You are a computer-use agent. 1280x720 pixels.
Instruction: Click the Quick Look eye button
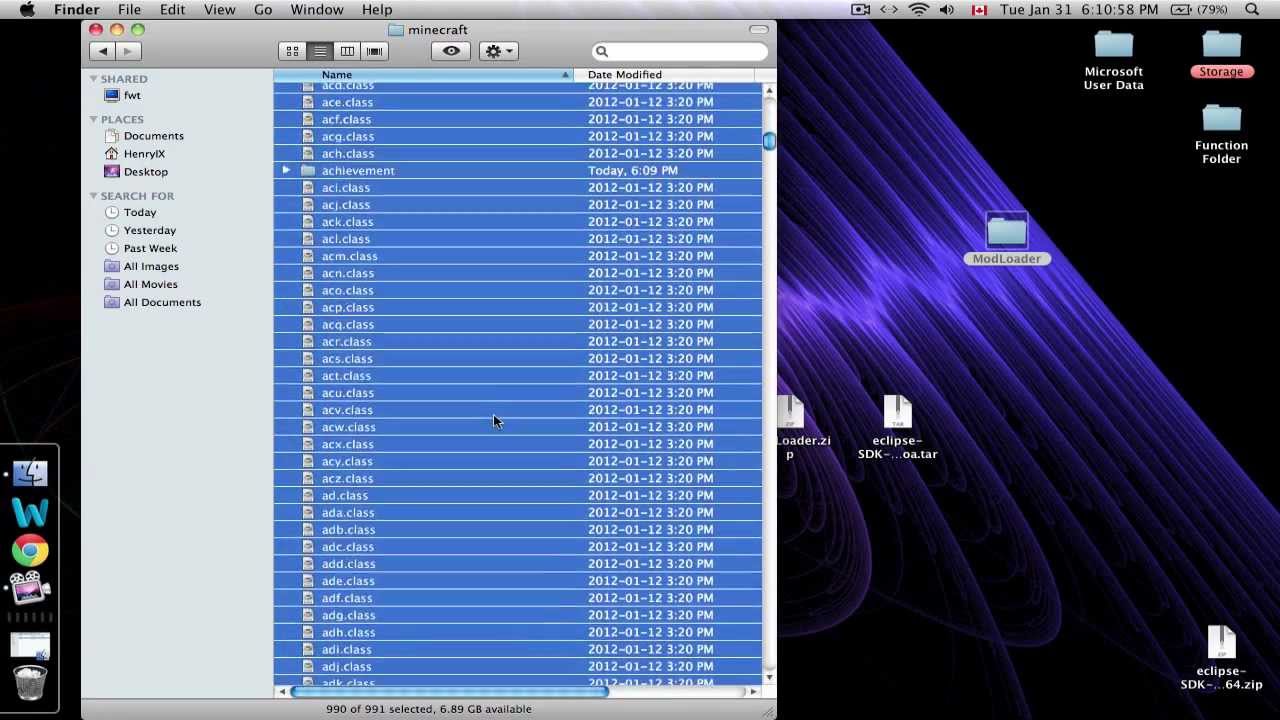click(451, 51)
